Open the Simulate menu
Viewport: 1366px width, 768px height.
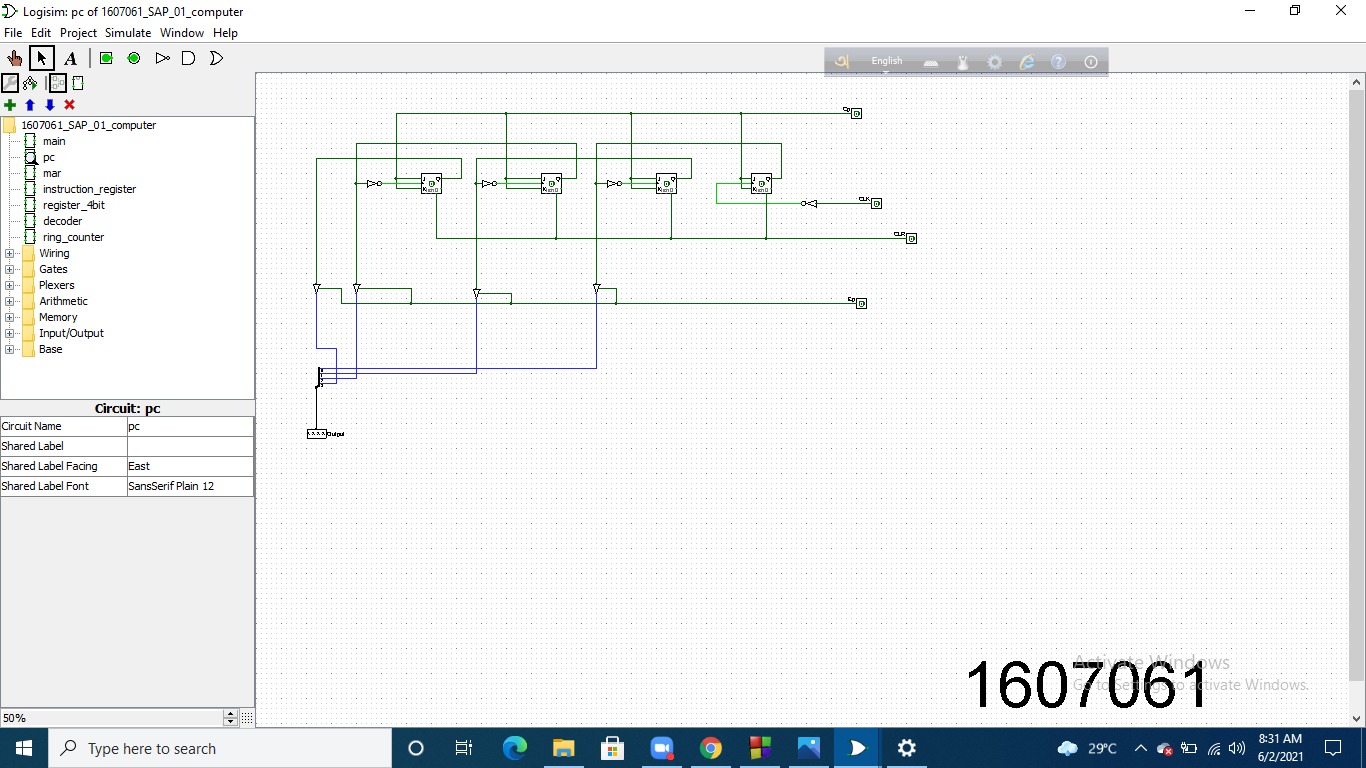(128, 33)
